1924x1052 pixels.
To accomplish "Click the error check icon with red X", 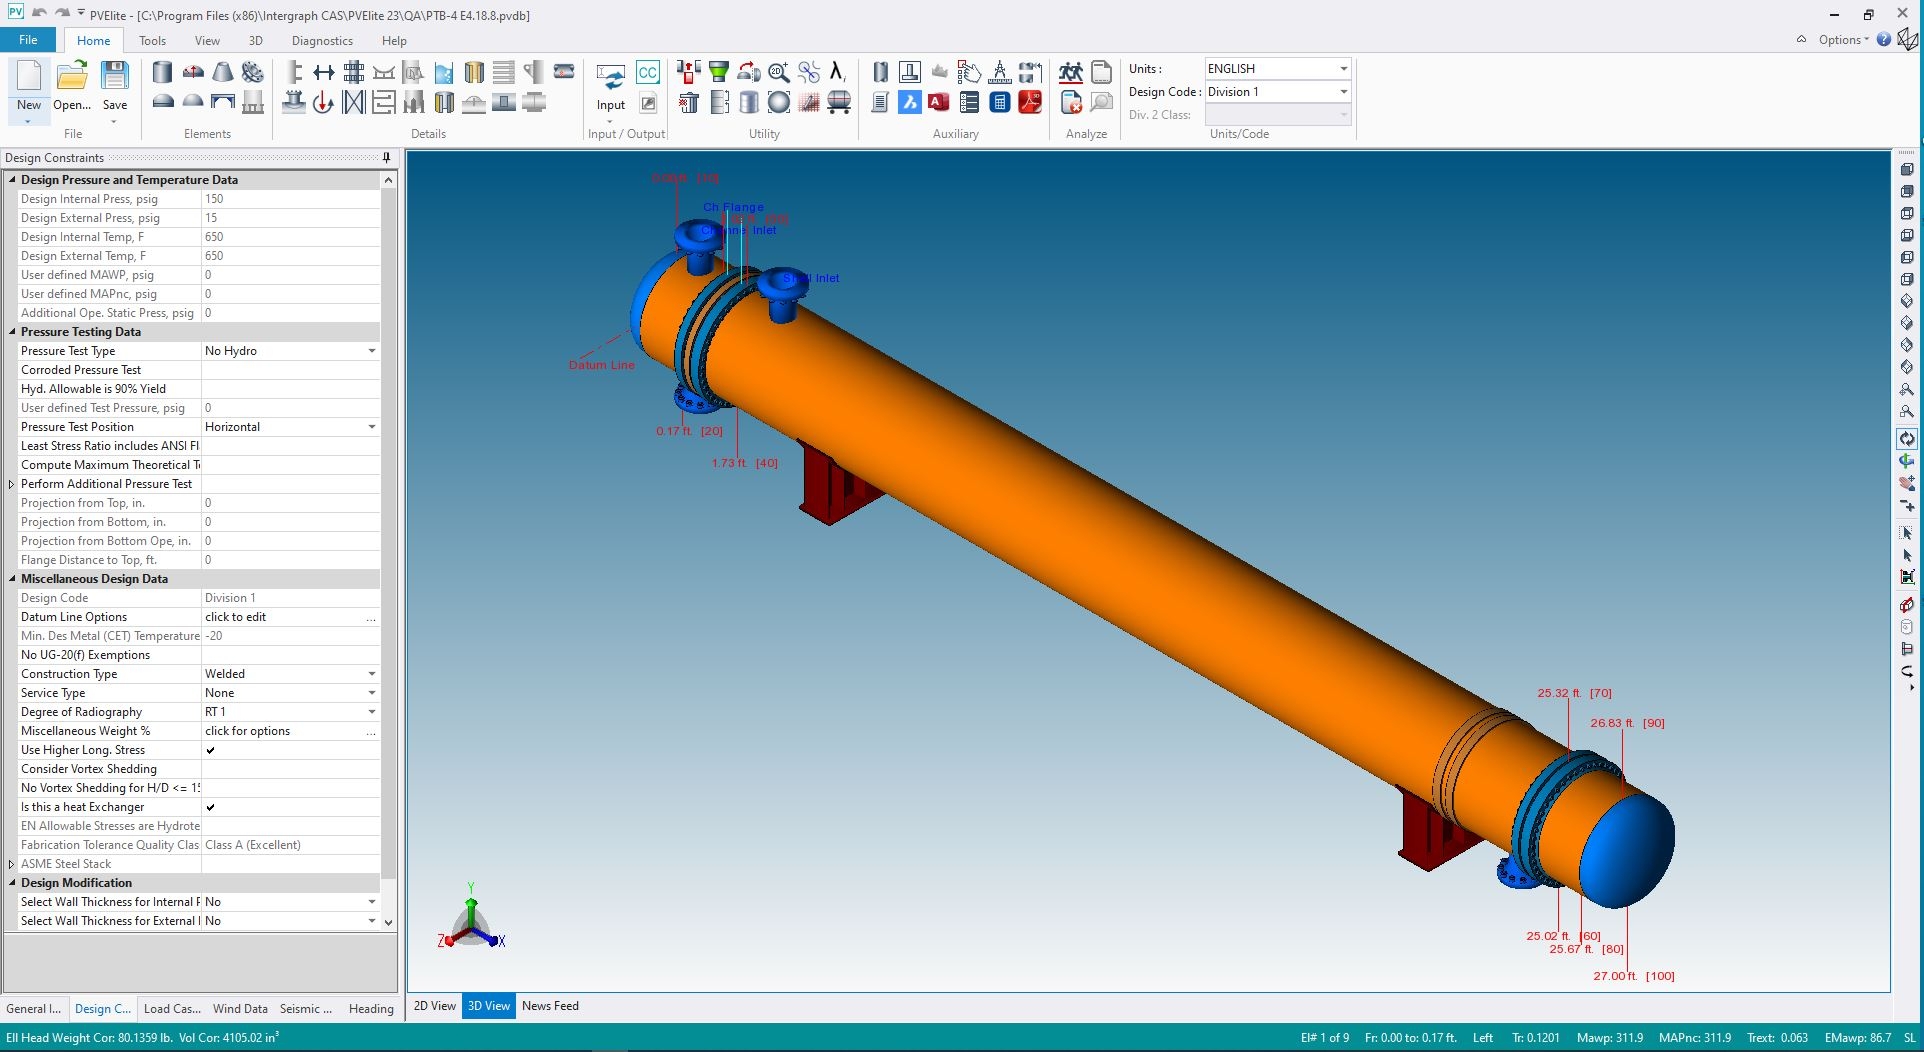I will click(x=1071, y=102).
